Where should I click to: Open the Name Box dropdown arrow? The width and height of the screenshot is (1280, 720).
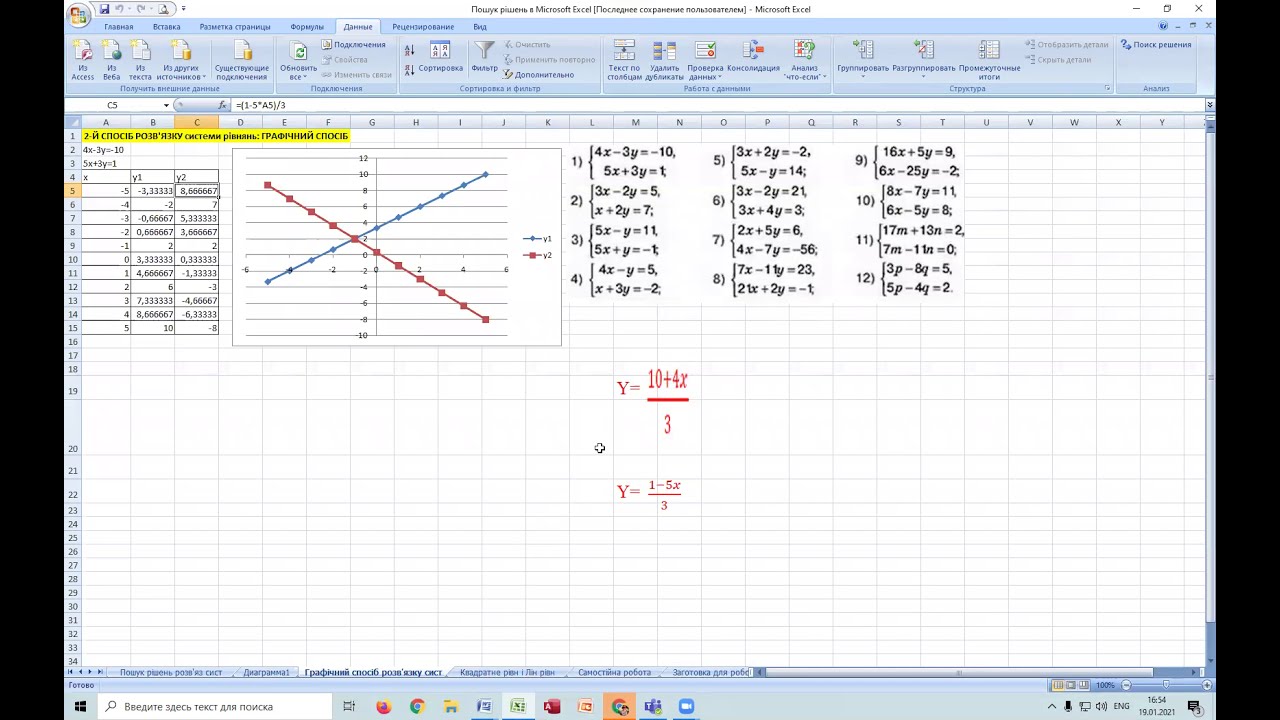[x=167, y=105]
